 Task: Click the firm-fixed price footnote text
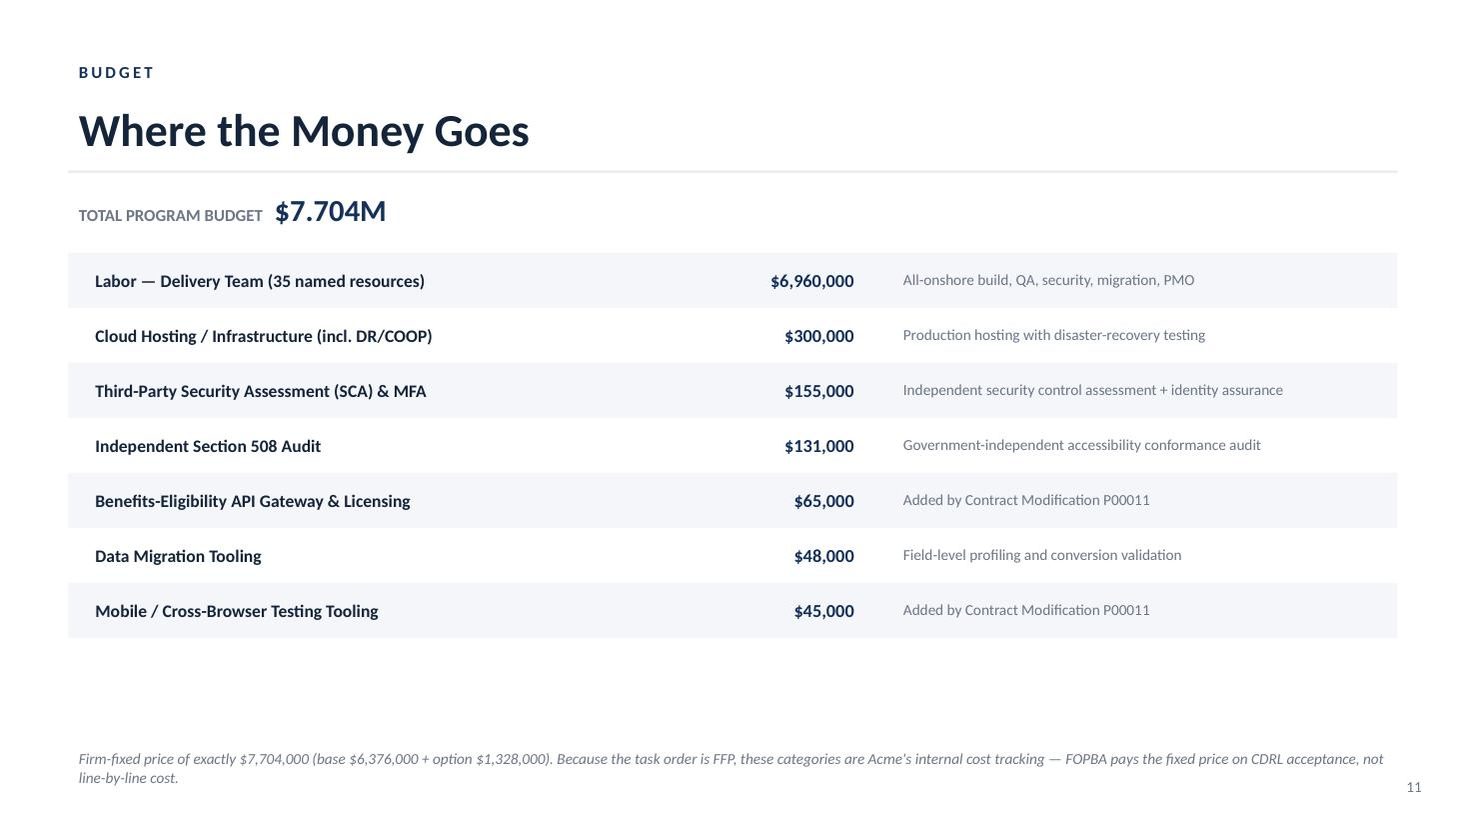(x=731, y=769)
